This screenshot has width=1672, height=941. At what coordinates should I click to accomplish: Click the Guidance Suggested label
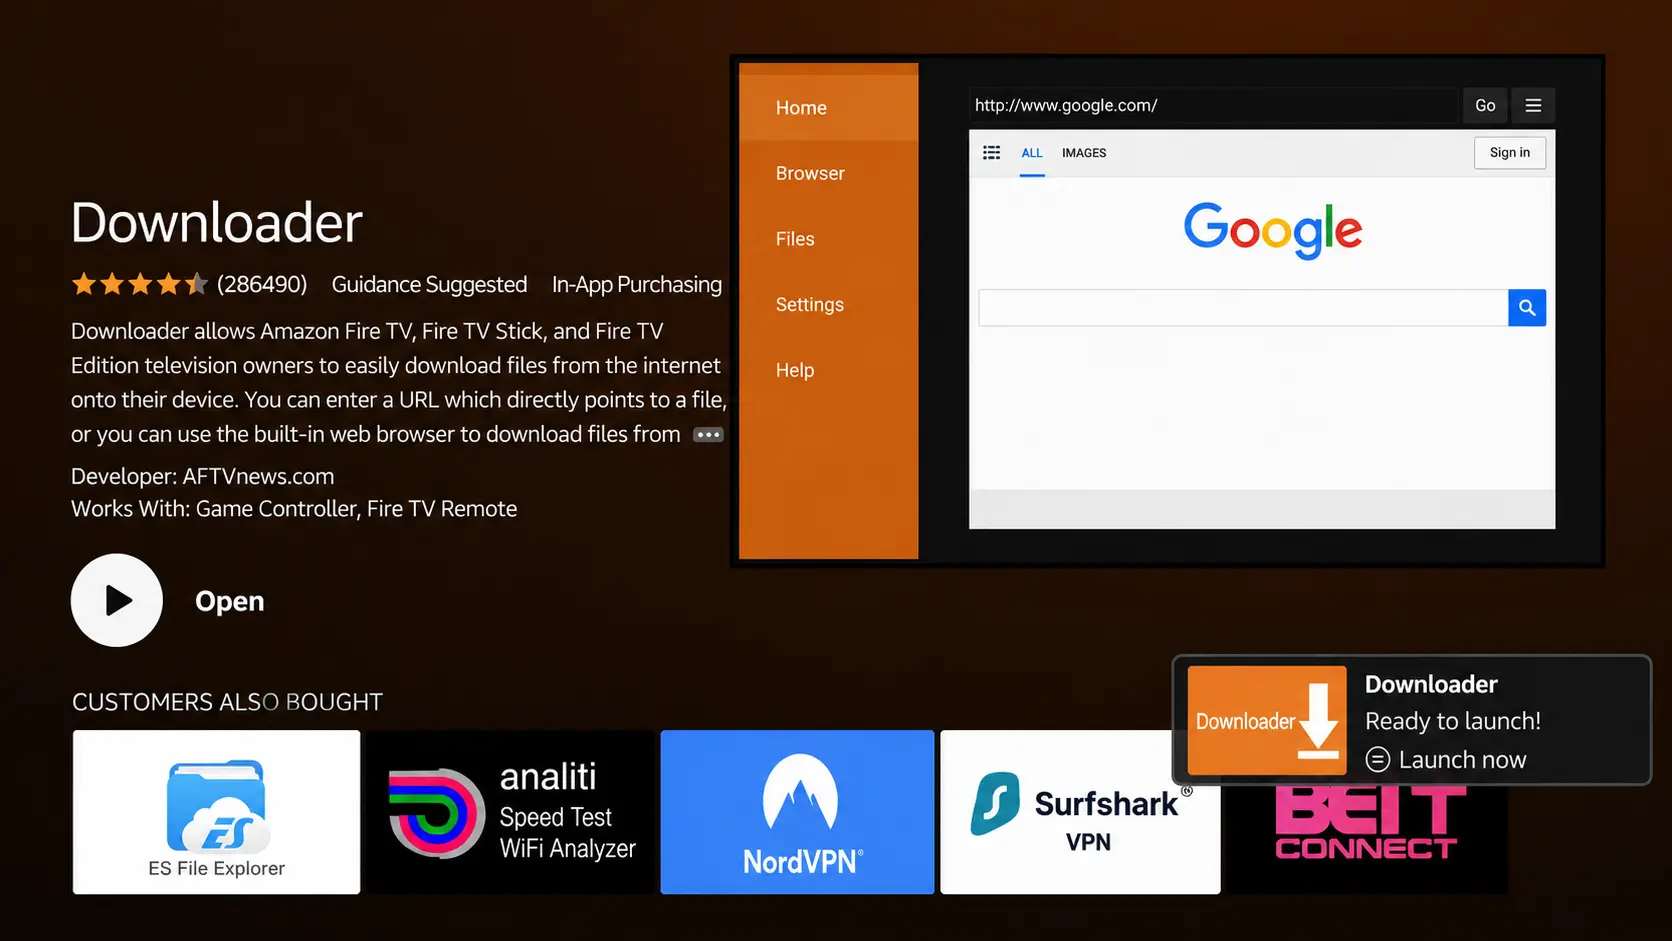click(429, 285)
